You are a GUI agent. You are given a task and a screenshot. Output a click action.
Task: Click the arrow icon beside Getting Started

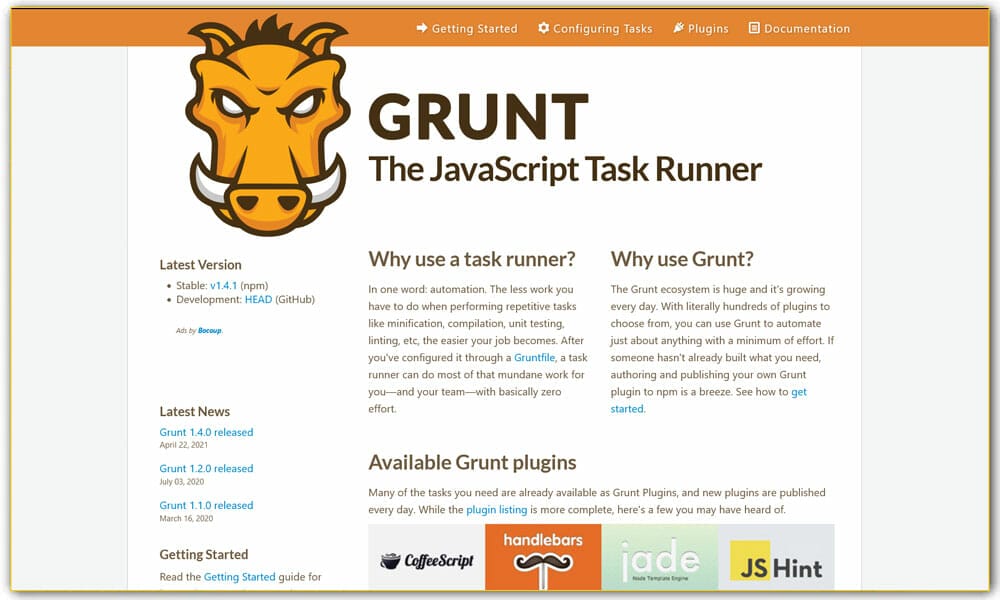point(420,28)
